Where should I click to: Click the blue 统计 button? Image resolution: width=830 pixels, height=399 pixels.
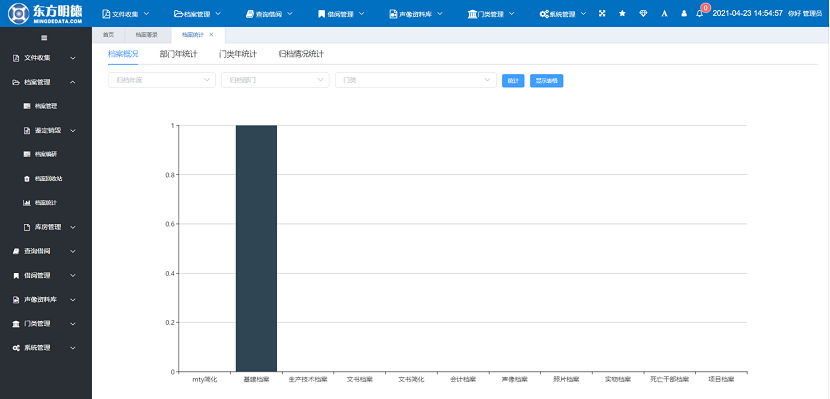tap(513, 80)
